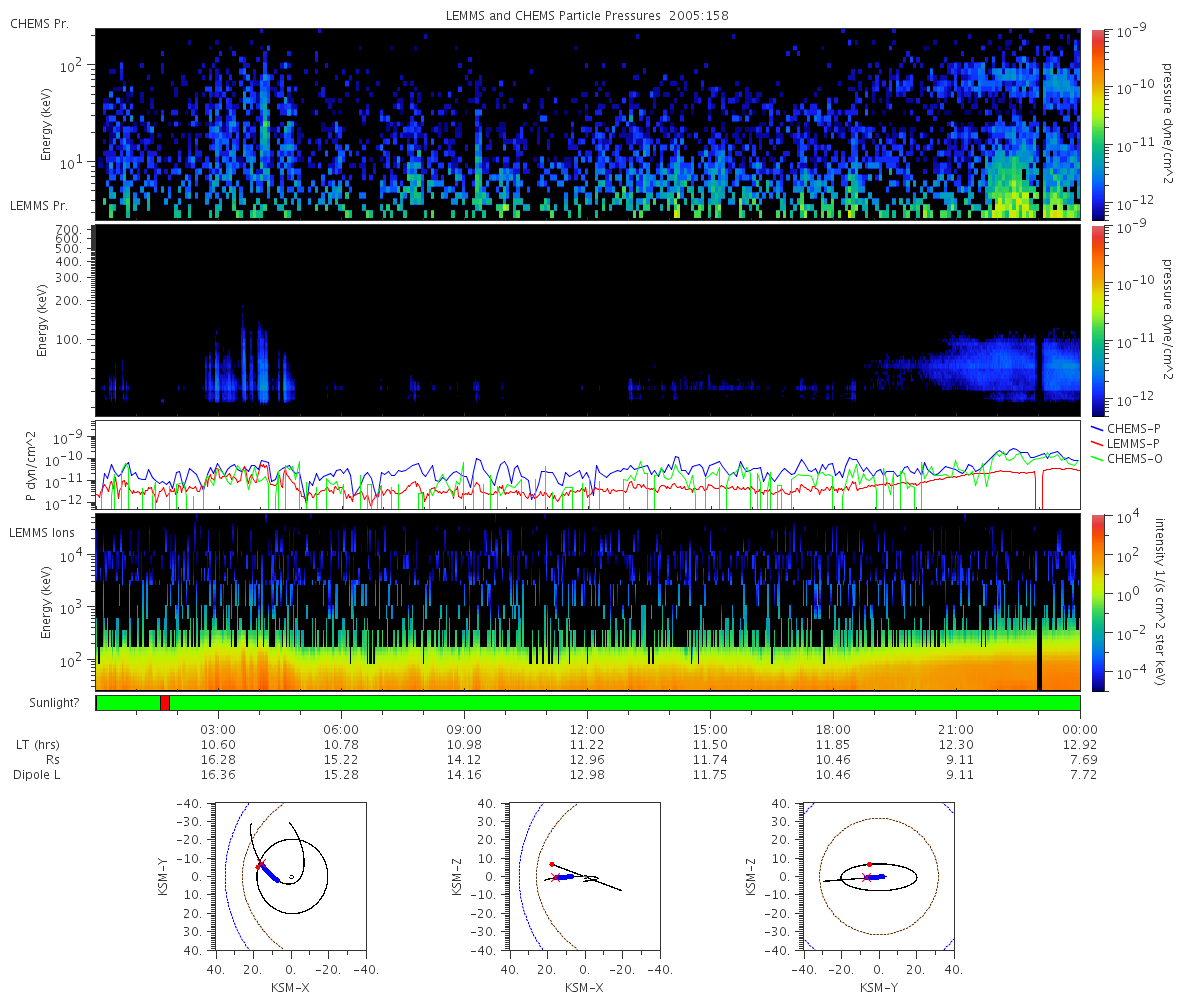
Task: Click the 03:00 time tick label
Action: (218, 729)
